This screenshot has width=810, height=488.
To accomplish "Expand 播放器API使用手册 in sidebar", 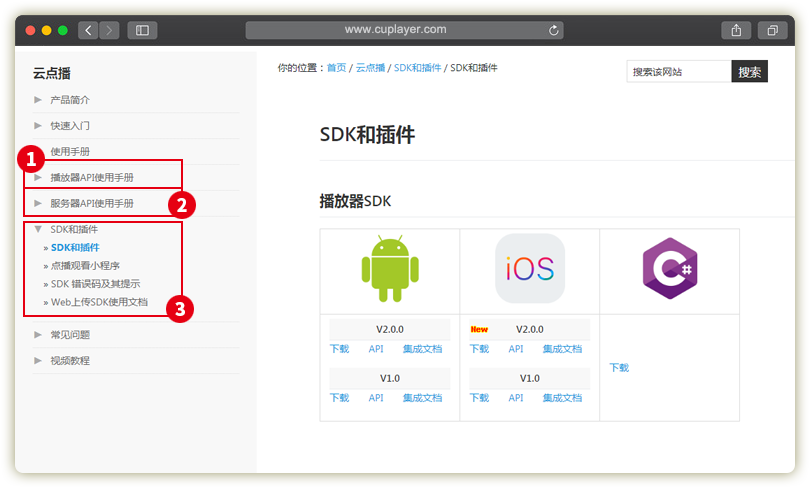I will 91,177.
